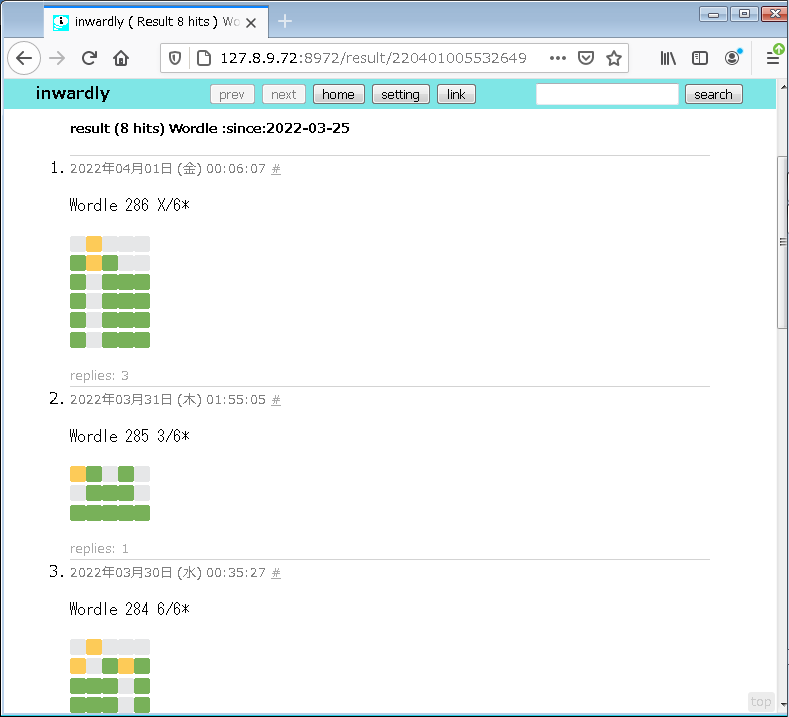This screenshot has height=717, width=789.
Task: Click 'replies: 1' under Wordle 285
Action: (99, 548)
